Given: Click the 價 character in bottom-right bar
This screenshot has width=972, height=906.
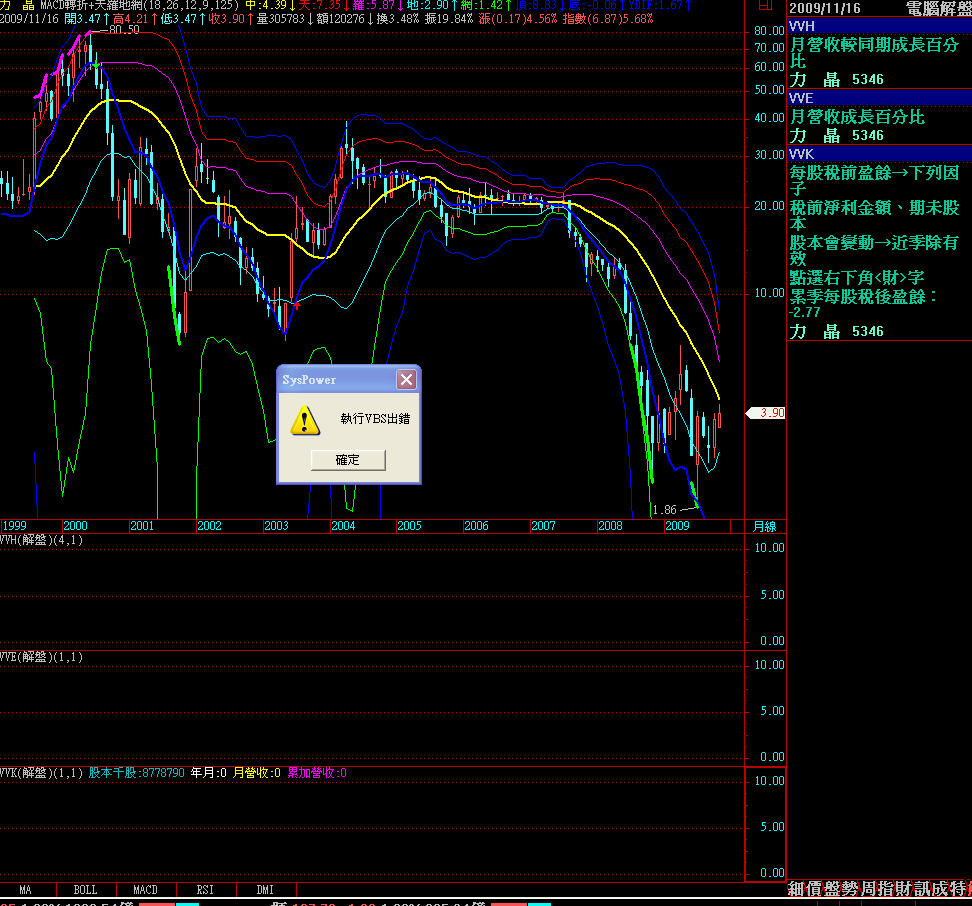Looking at the screenshot, I should click(x=814, y=889).
